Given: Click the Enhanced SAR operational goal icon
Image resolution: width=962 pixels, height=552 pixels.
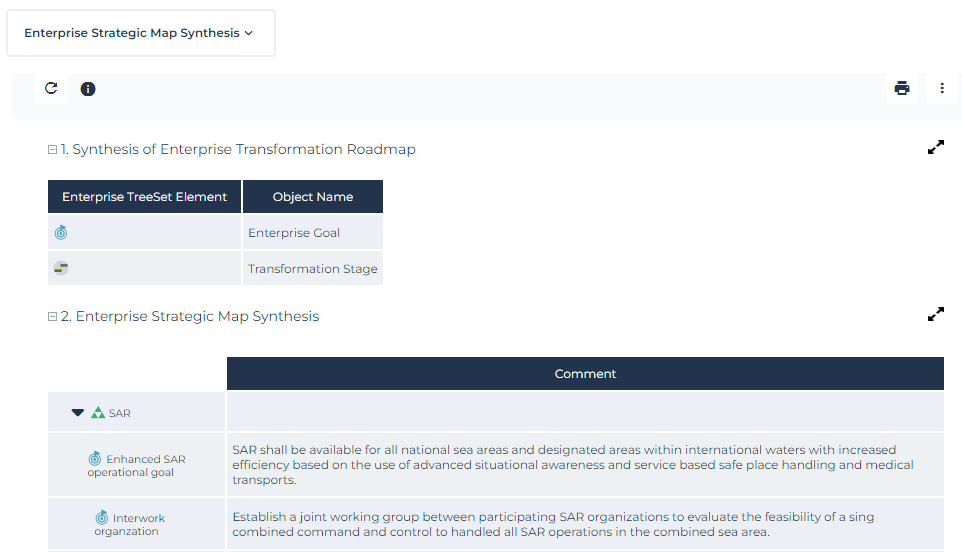Looking at the screenshot, I should click(95, 458).
